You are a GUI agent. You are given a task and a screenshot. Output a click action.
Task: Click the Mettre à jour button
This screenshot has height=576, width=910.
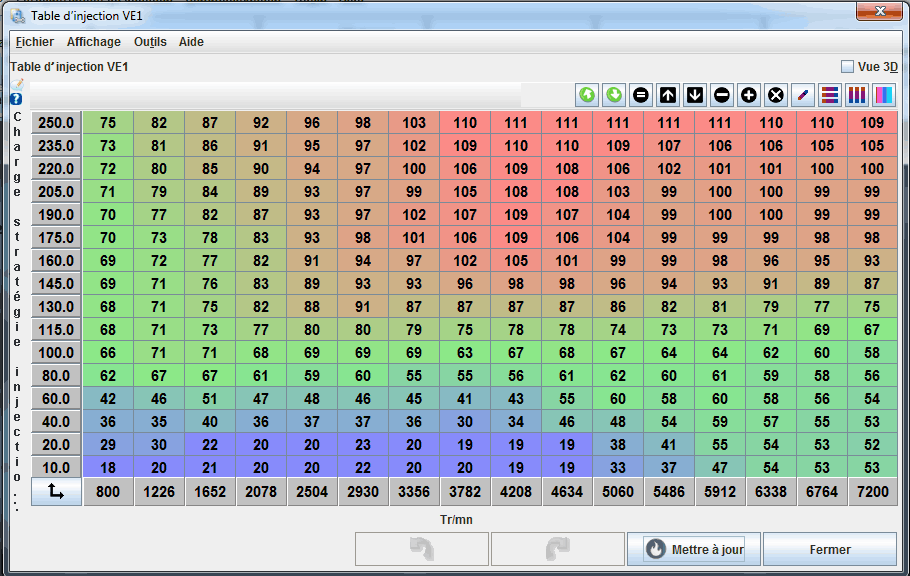pyautogui.click(x=693, y=549)
